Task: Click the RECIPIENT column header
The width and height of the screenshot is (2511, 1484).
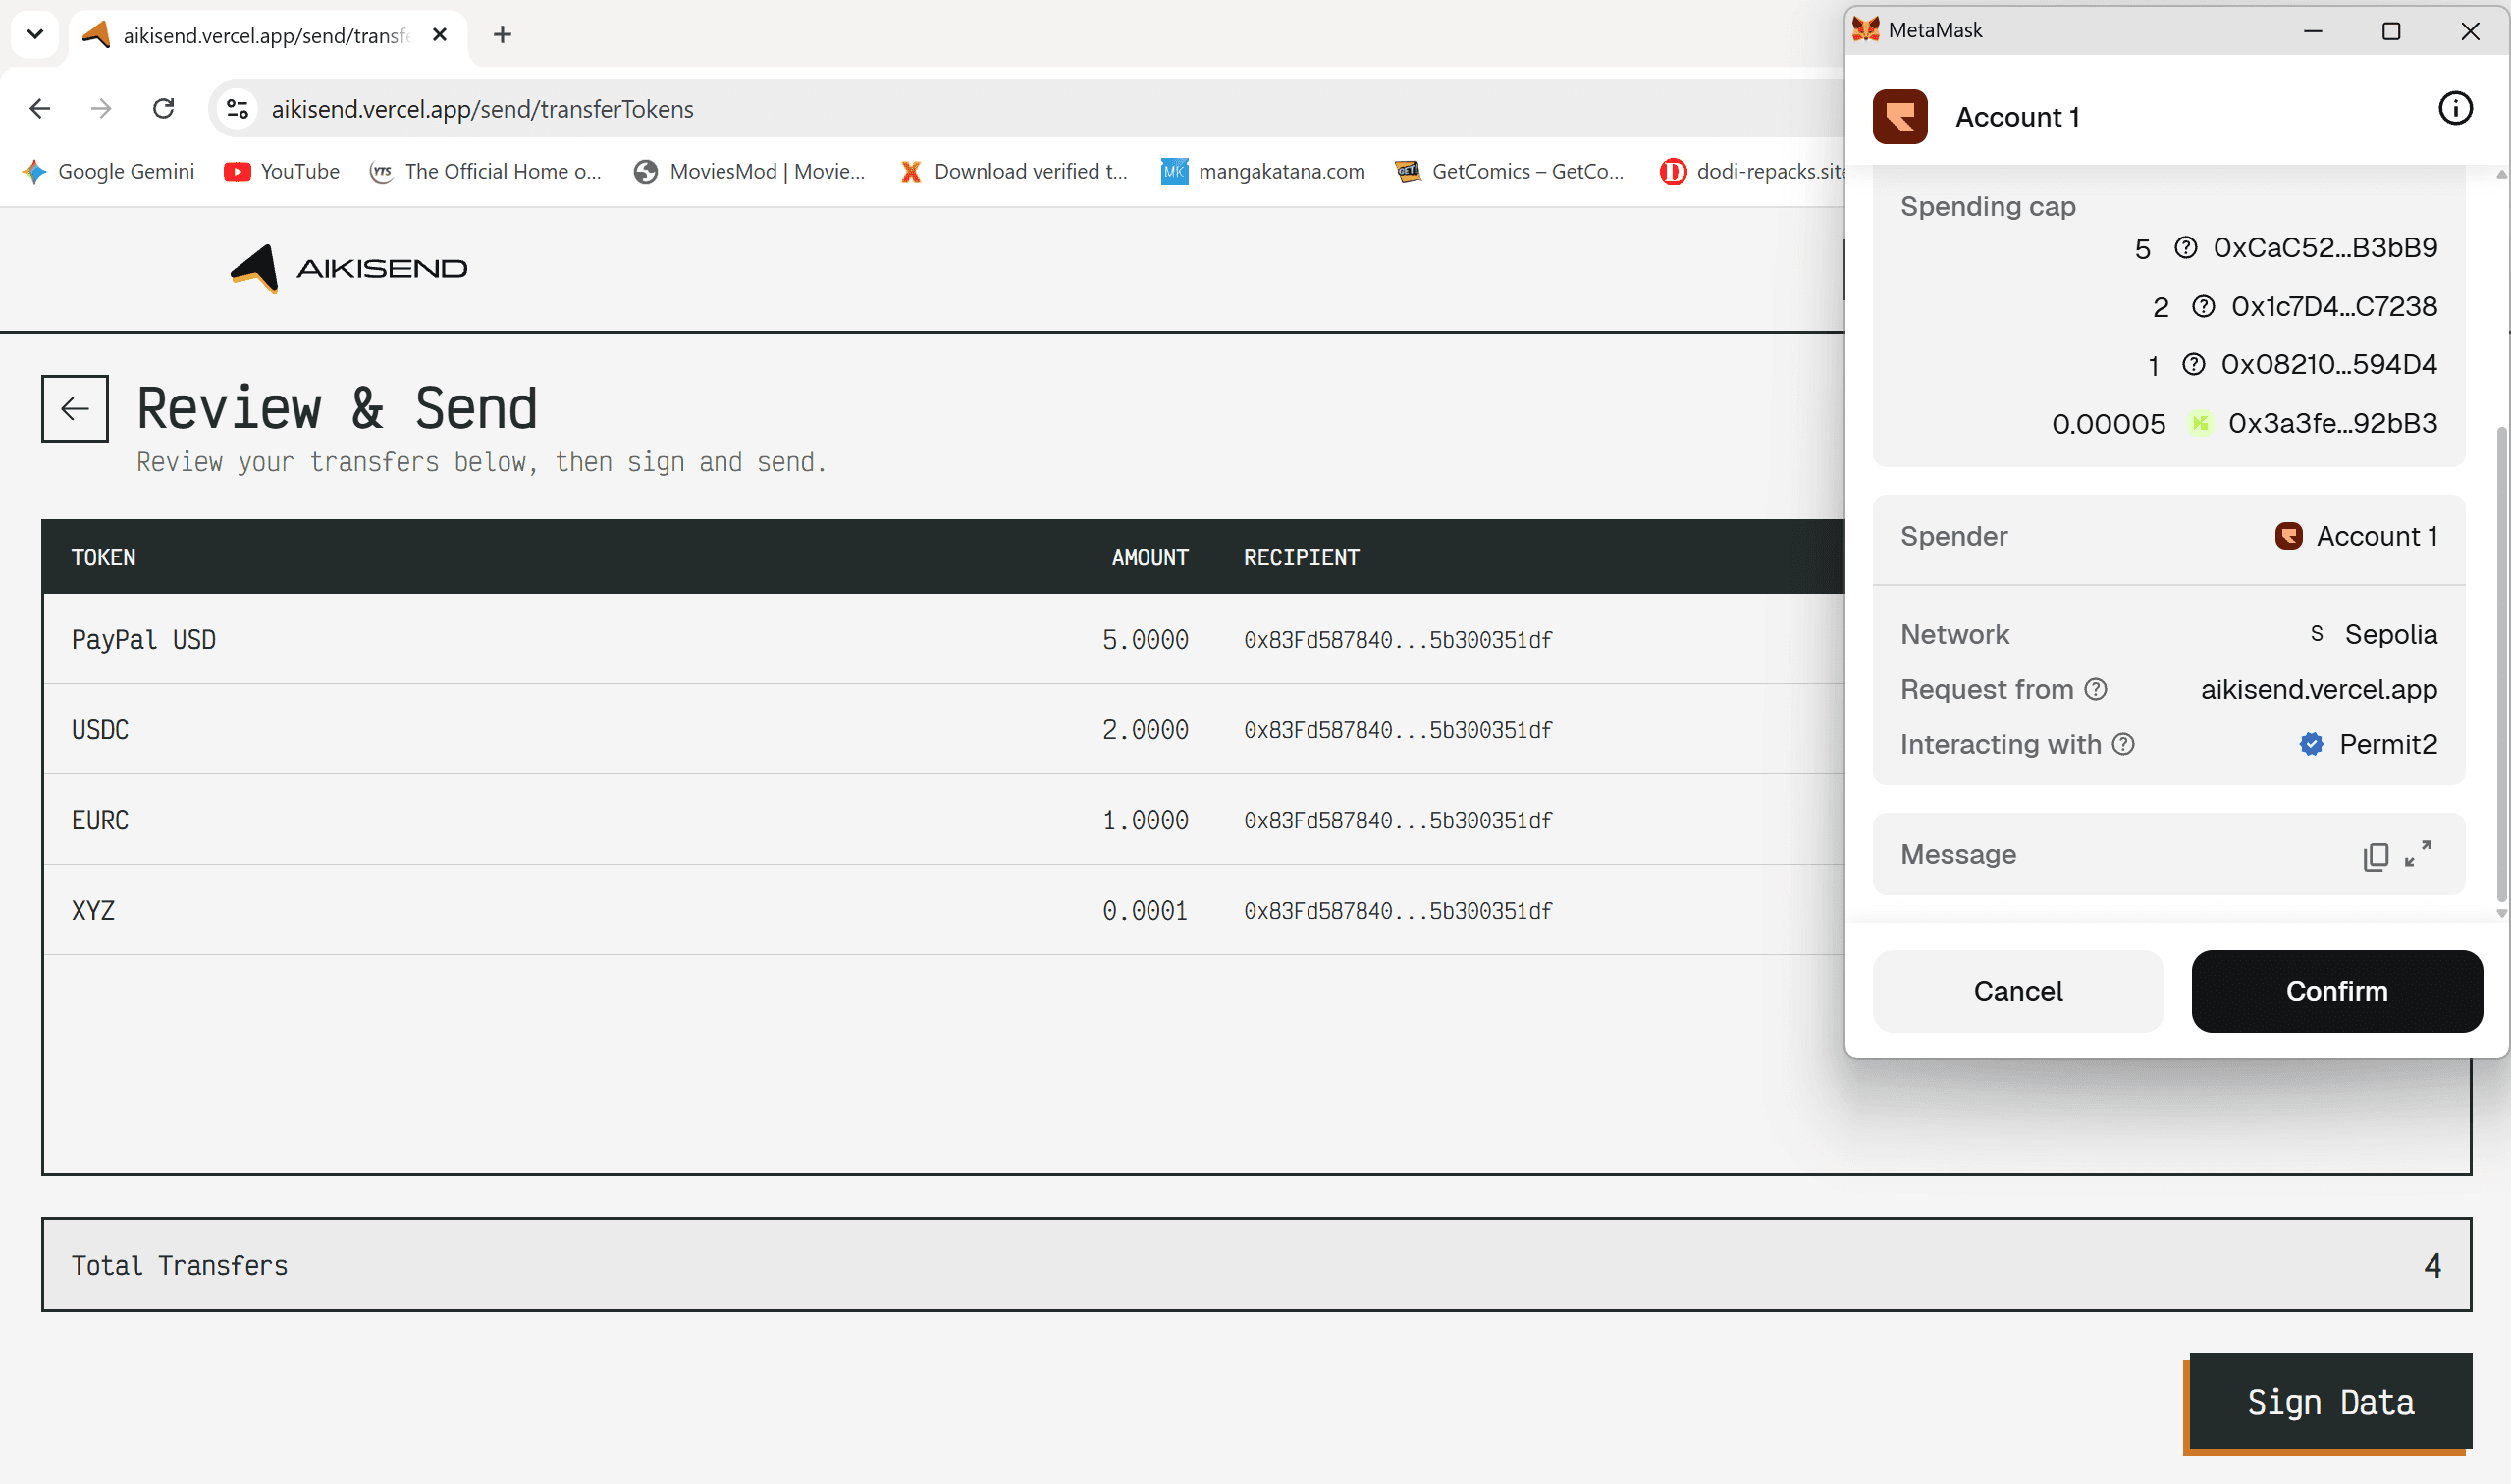Action: (1301, 557)
